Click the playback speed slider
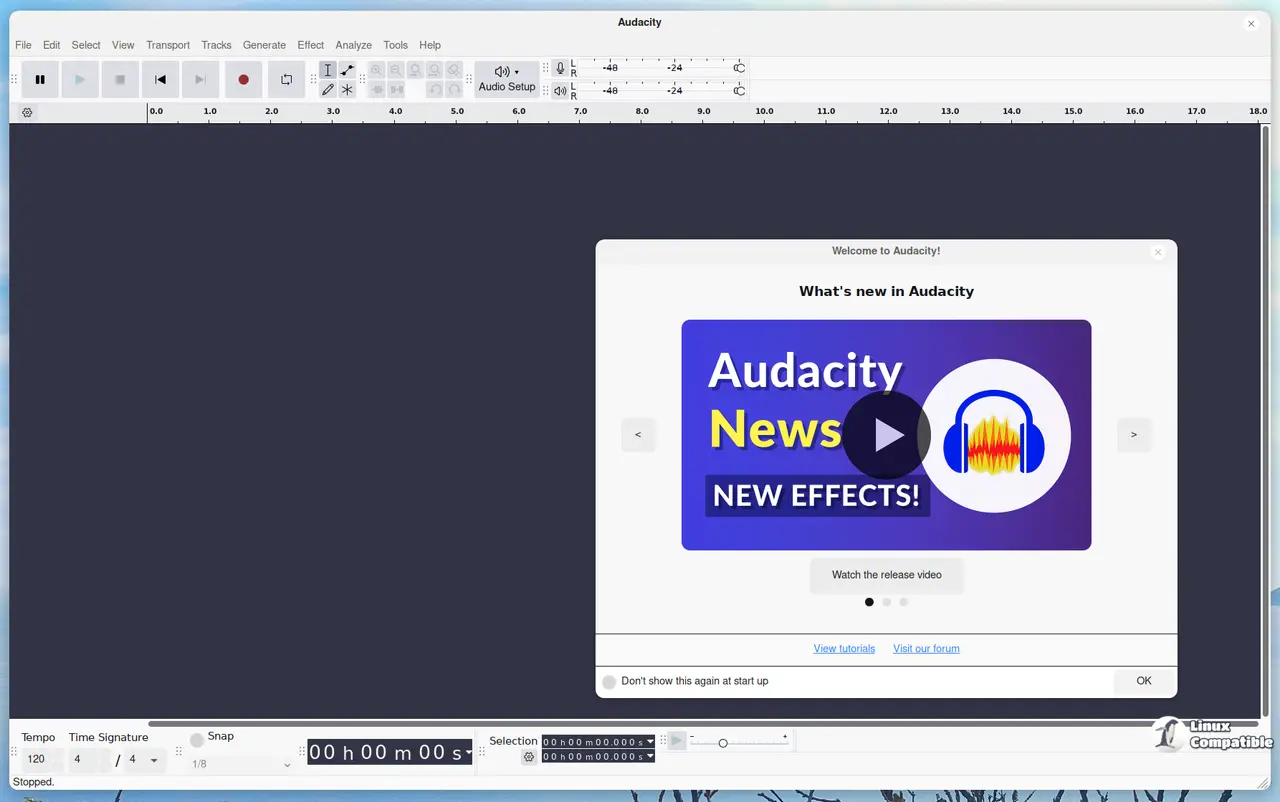 pyautogui.click(x=723, y=743)
